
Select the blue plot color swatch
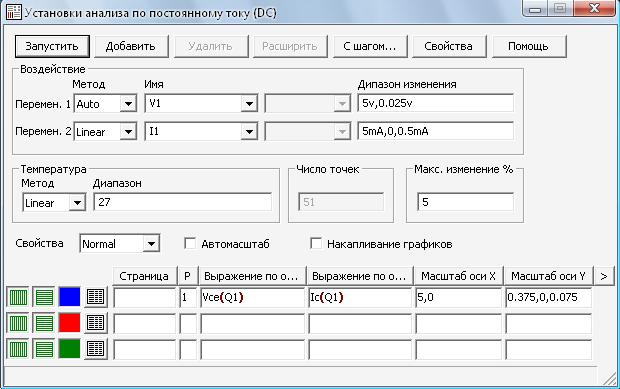coord(70,297)
